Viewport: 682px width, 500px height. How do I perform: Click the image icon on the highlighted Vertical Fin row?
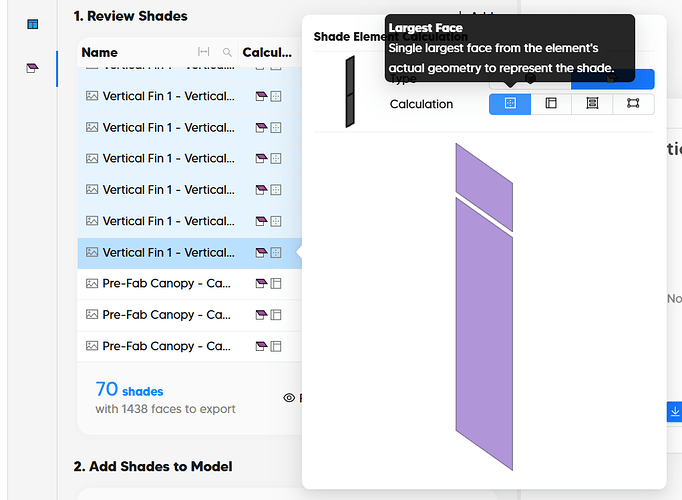(x=92, y=253)
